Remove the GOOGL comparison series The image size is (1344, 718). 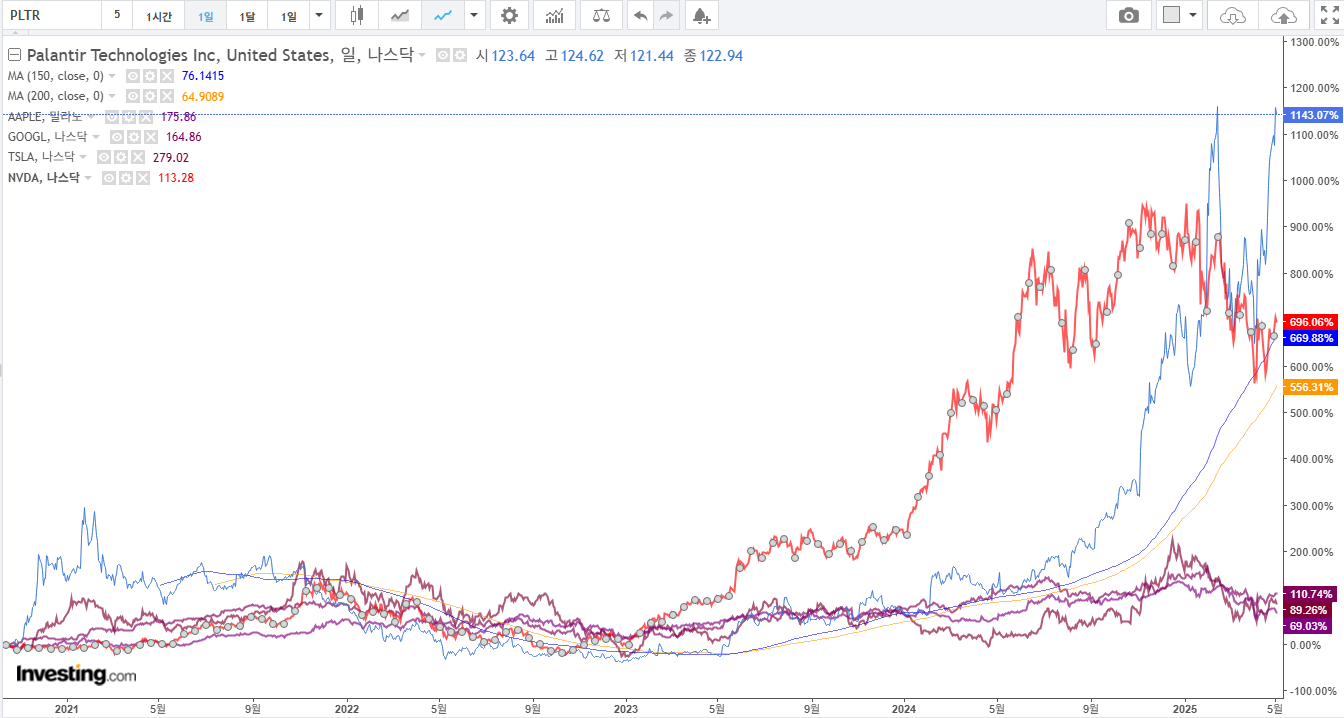tap(150, 137)
